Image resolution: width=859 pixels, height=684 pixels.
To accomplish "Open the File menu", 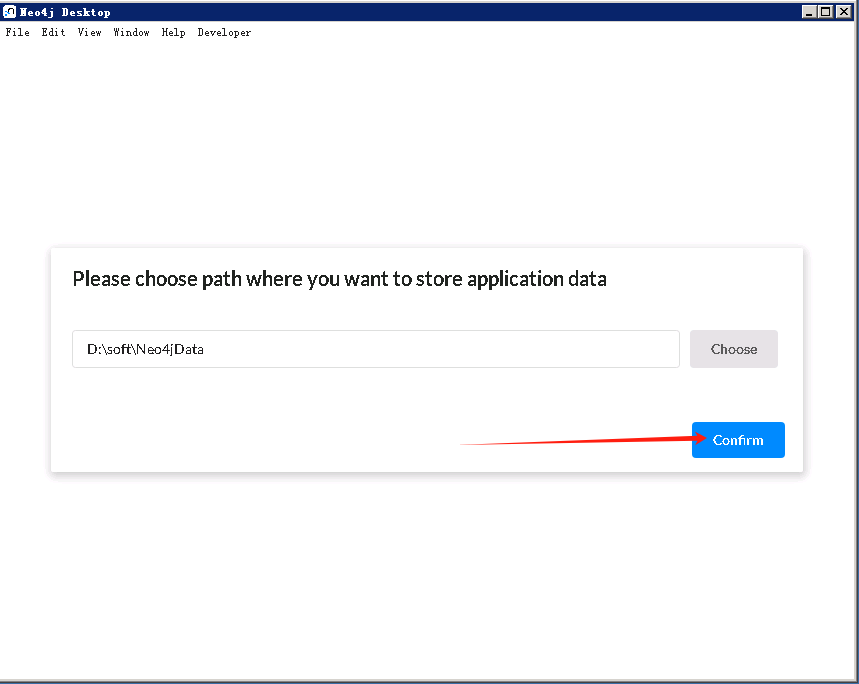I will [x=18, y=32].
